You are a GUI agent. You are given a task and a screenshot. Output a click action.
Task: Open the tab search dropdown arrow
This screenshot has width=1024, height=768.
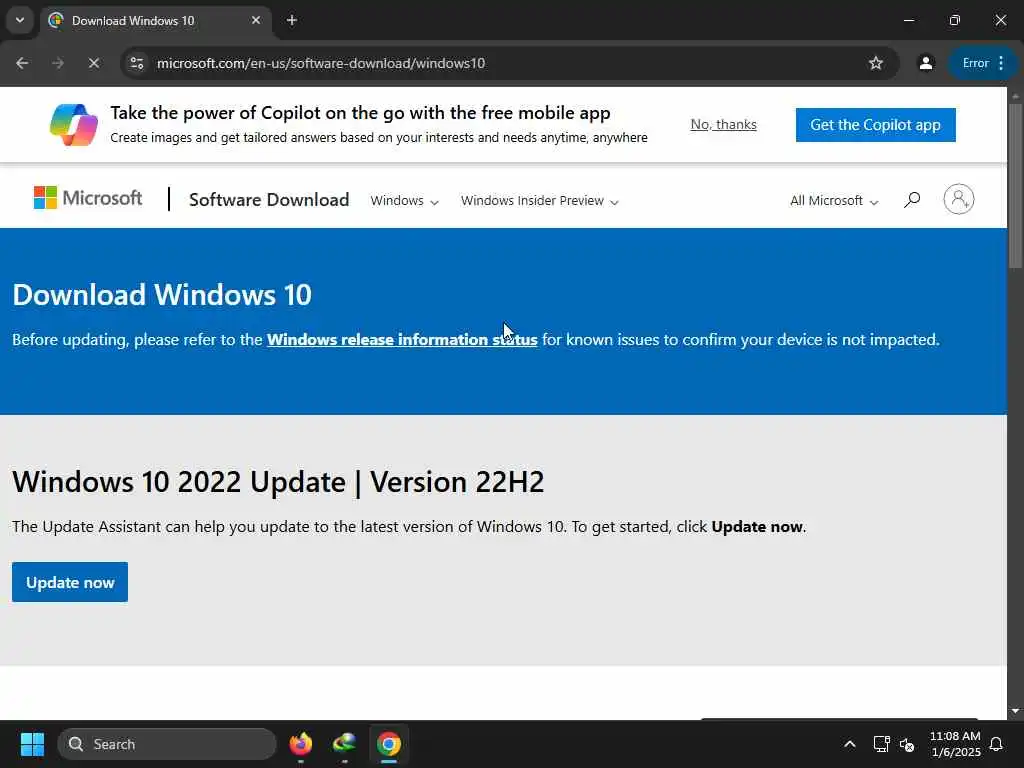pyautogui.click(x=20, y=20)
